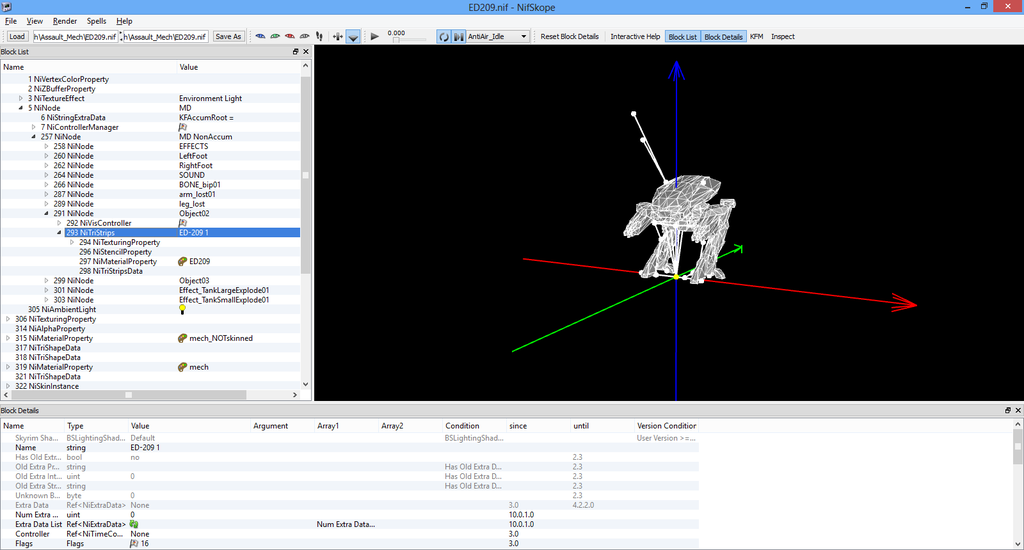Click the Flags value flag icon

(134, 543)
